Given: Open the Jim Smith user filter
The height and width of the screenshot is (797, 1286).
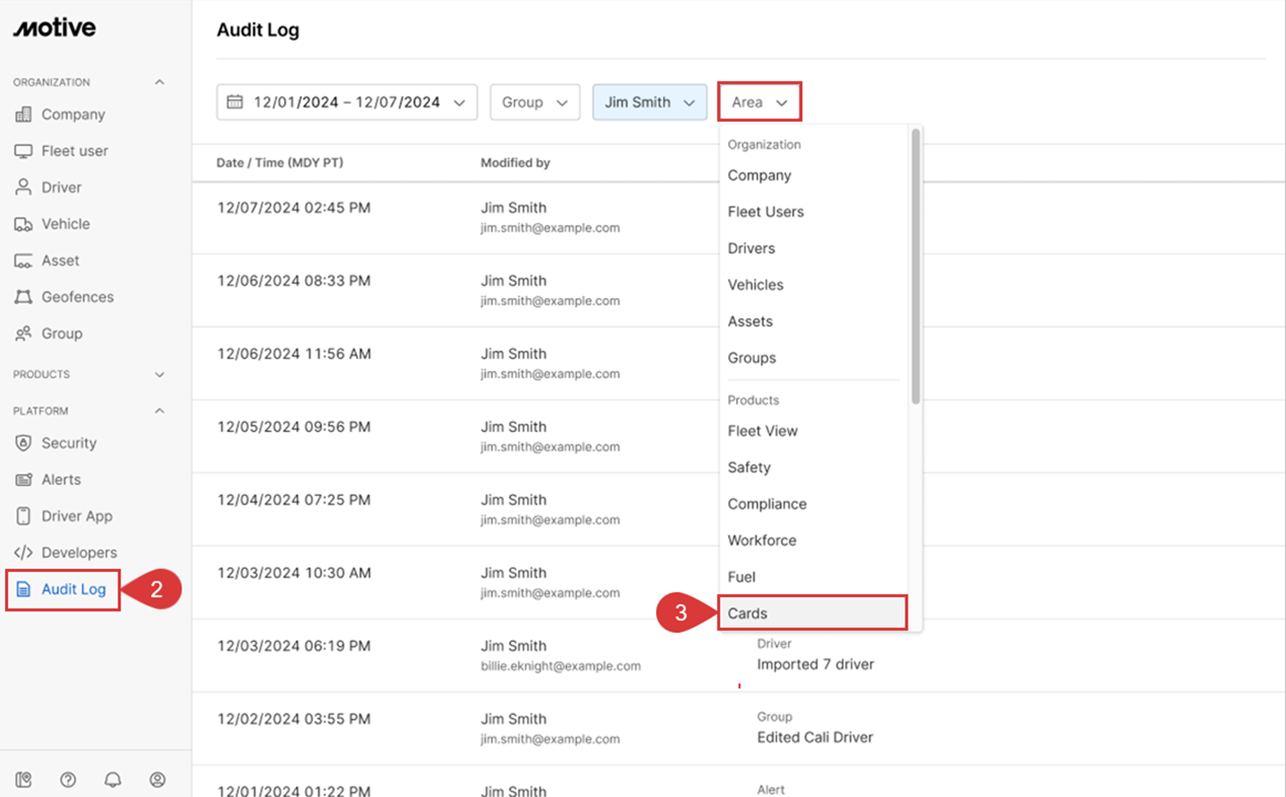Looking at the screenshot, I should click(649, 102).
